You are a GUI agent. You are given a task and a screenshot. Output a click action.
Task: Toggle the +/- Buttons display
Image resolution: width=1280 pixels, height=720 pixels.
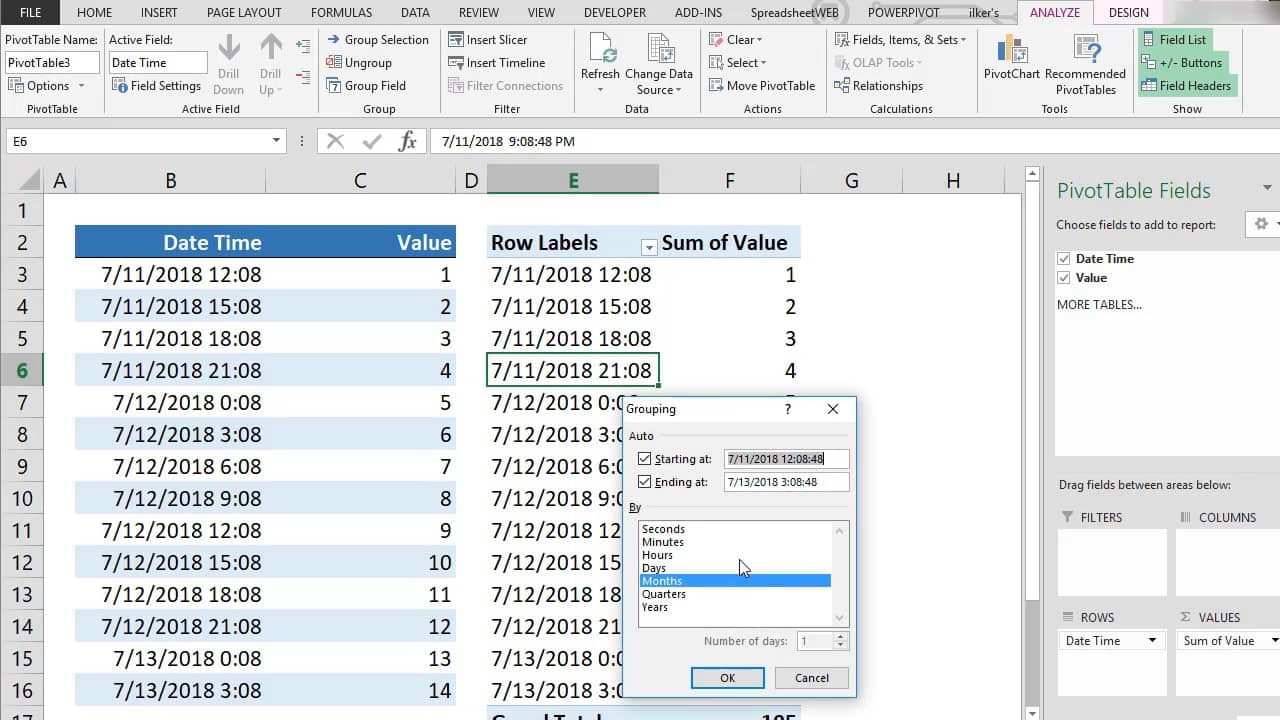point(1182,63)
